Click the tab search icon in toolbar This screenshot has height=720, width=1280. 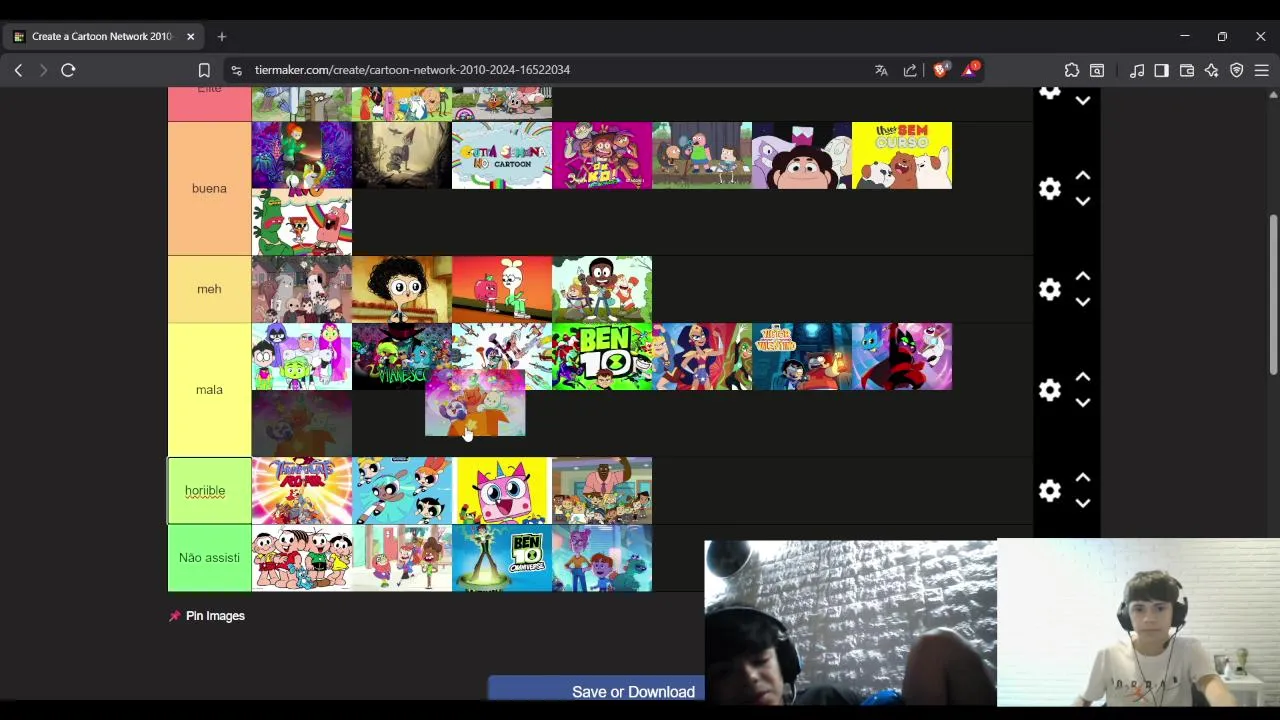[x=1097, y=70]
